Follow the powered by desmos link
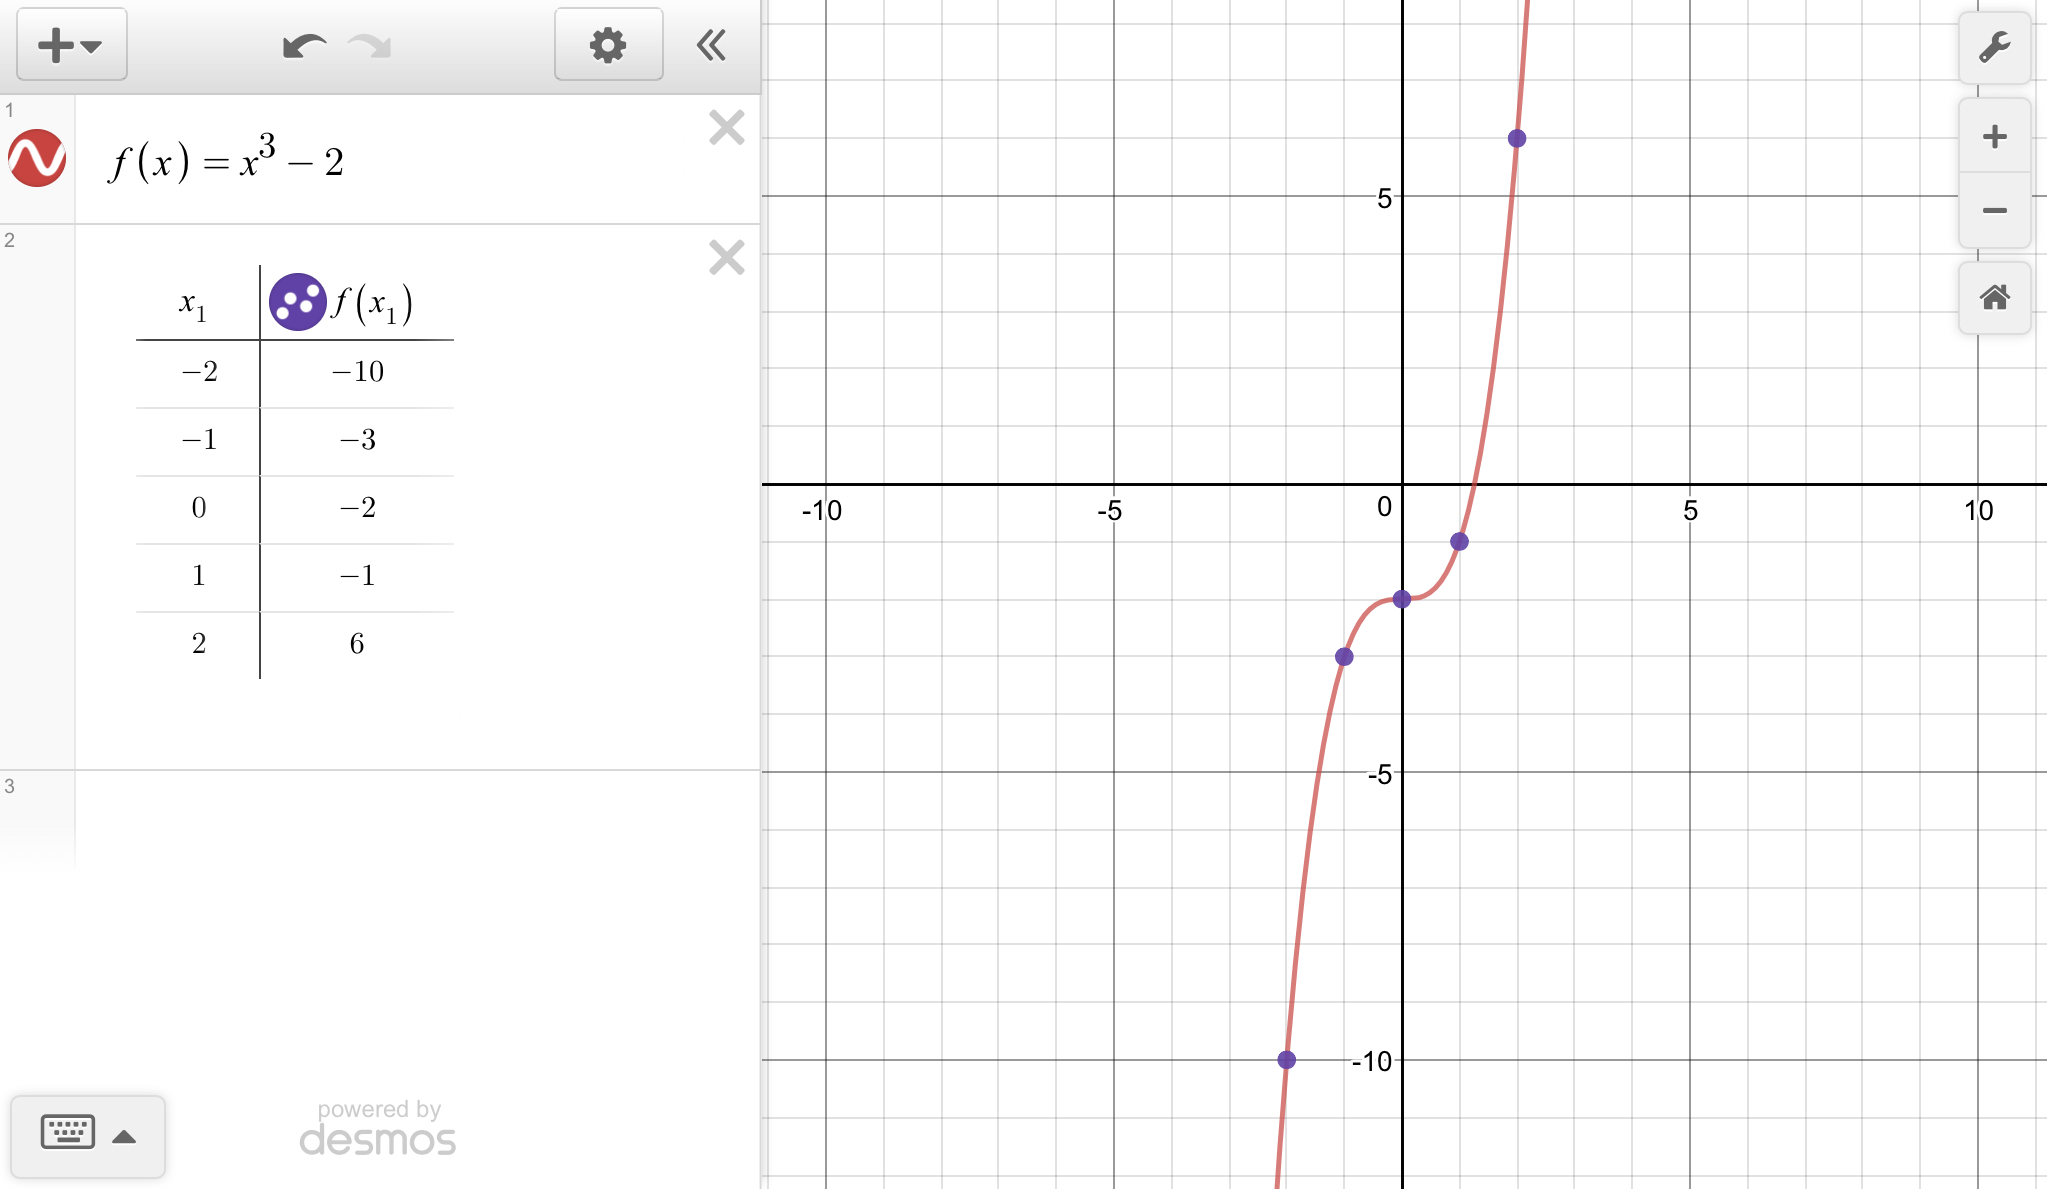2048x1189 pixels. click(x=378, y=1128)
